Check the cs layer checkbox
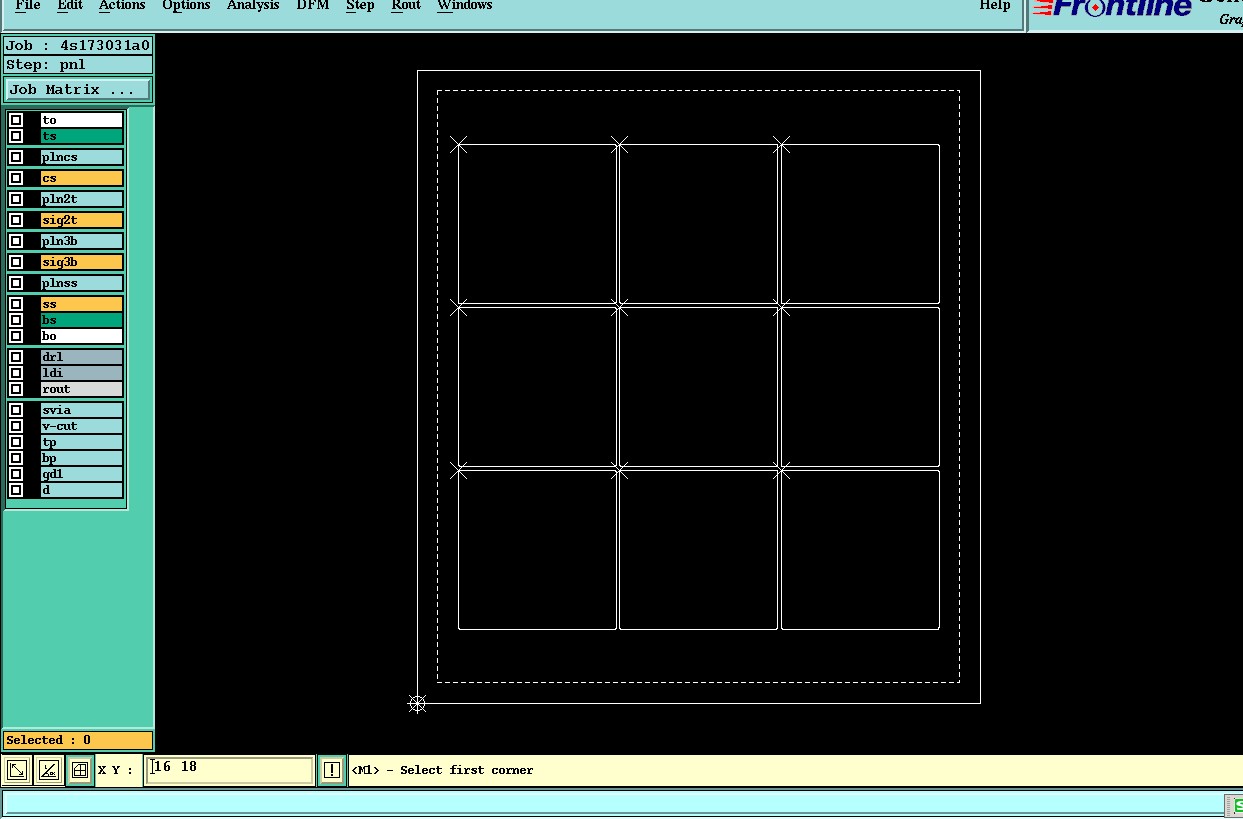Screen dimensions: 1243x819 16,178
